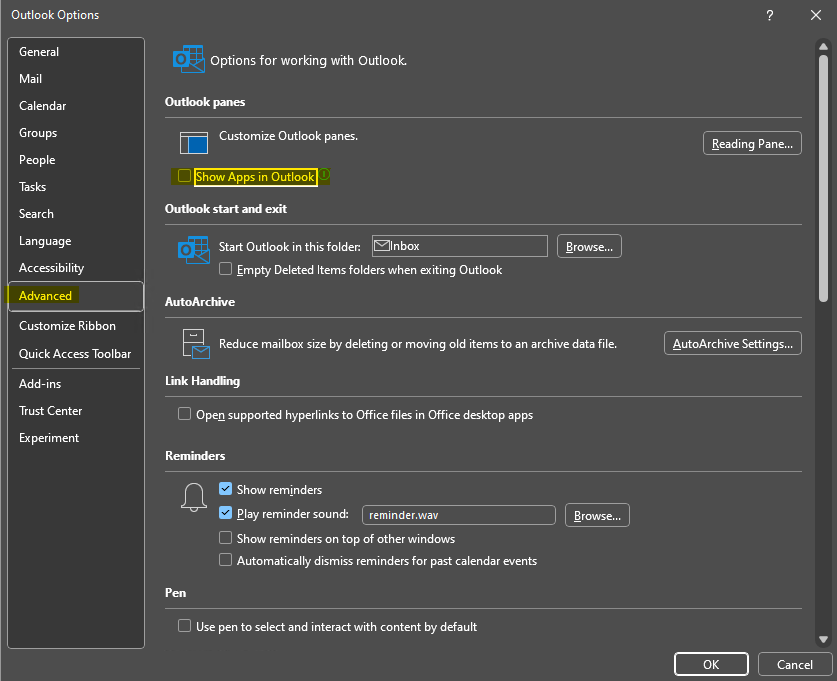Click the Outlook logo icon beside Options header
The image size is (837, 681).
pyautogui.click(x=188, y=59)
